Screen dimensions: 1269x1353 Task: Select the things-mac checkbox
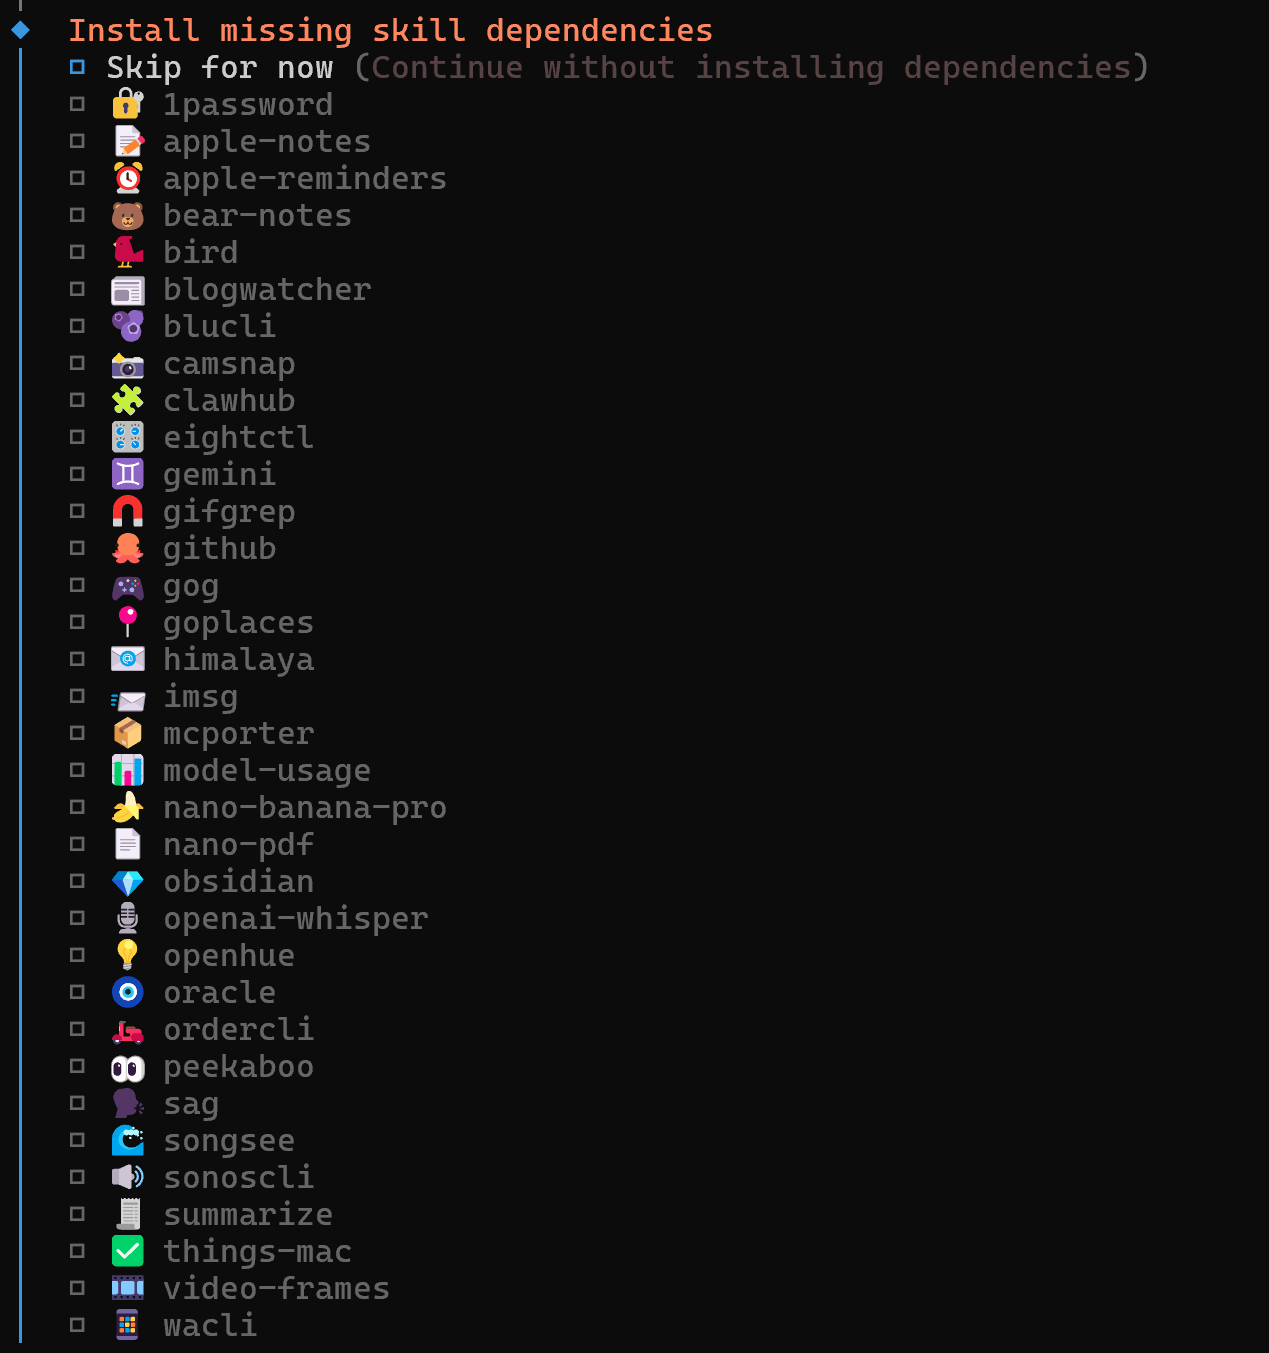coord(78,1250)
